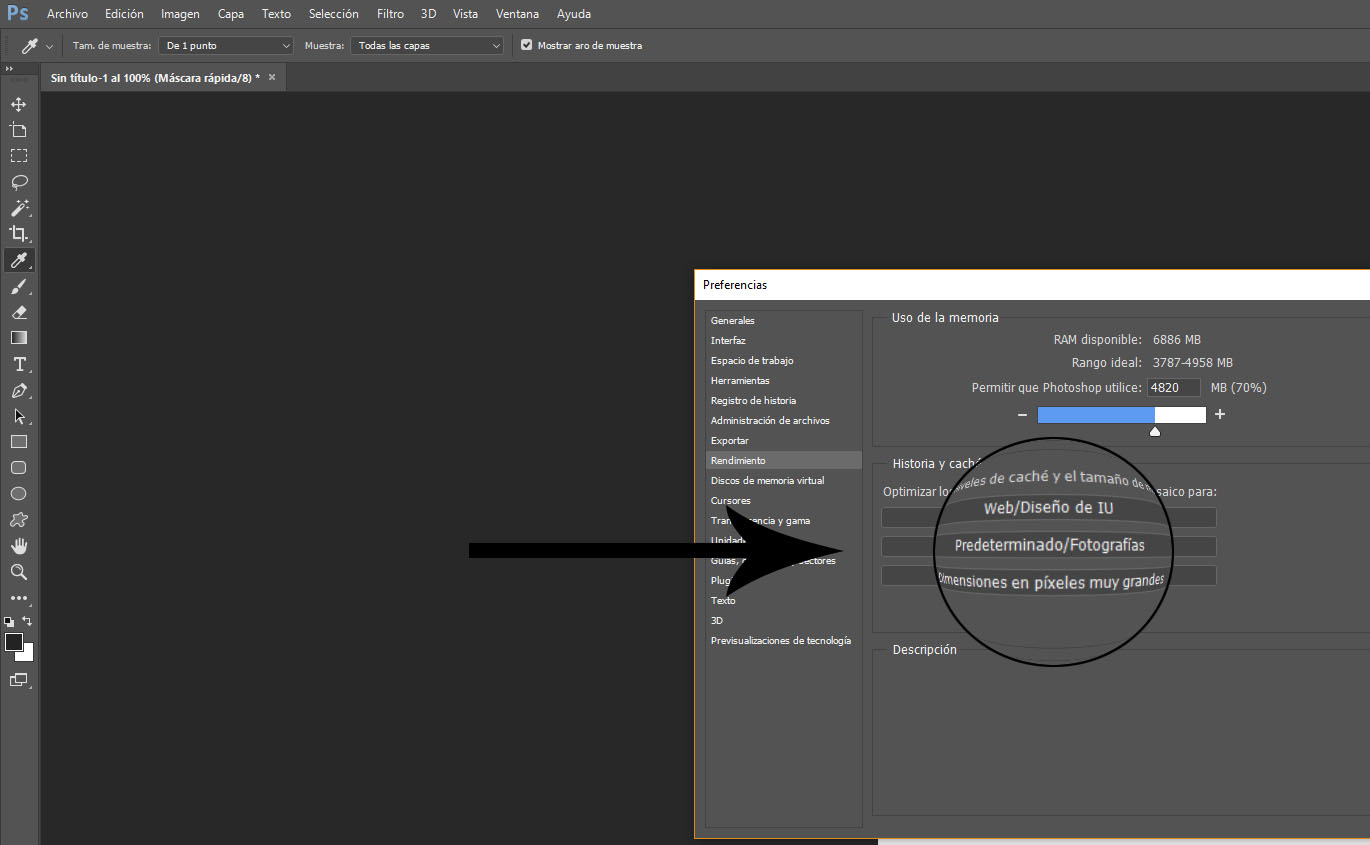Open Tam. de muestra dropdown
The image size is (1370, 845).
pos(226,46)
